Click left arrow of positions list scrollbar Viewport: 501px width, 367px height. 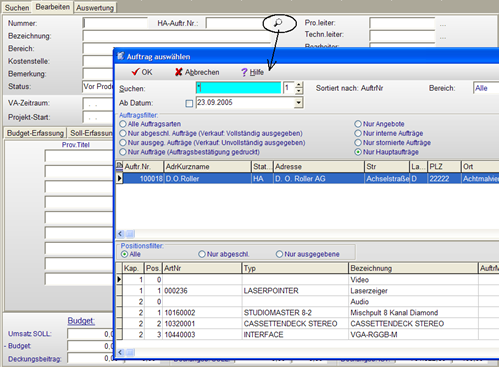point(120,352)
